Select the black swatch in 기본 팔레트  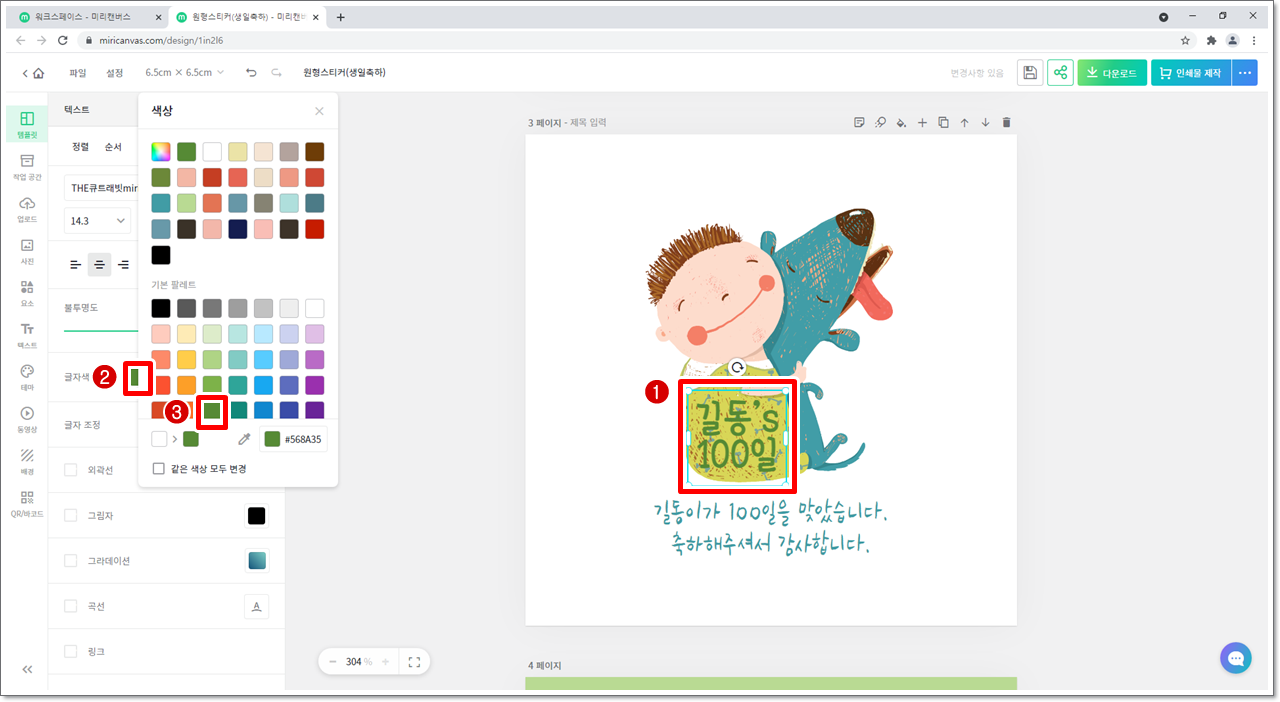point(161,308)
